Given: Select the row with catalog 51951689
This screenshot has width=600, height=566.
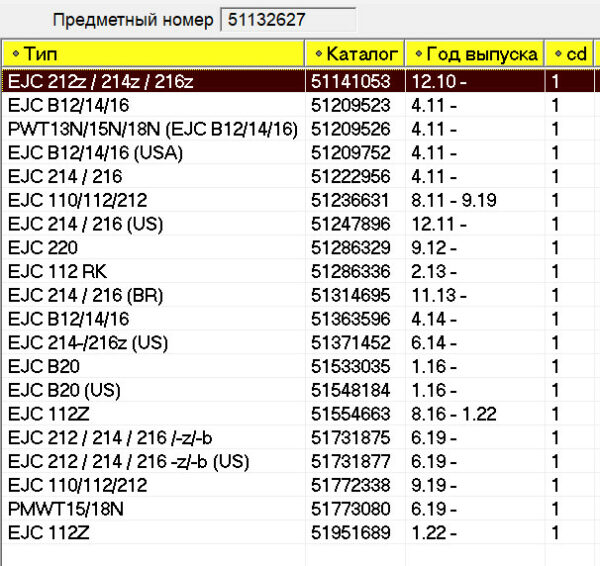Looking at the screenshot, I should [x=300, y=532].
